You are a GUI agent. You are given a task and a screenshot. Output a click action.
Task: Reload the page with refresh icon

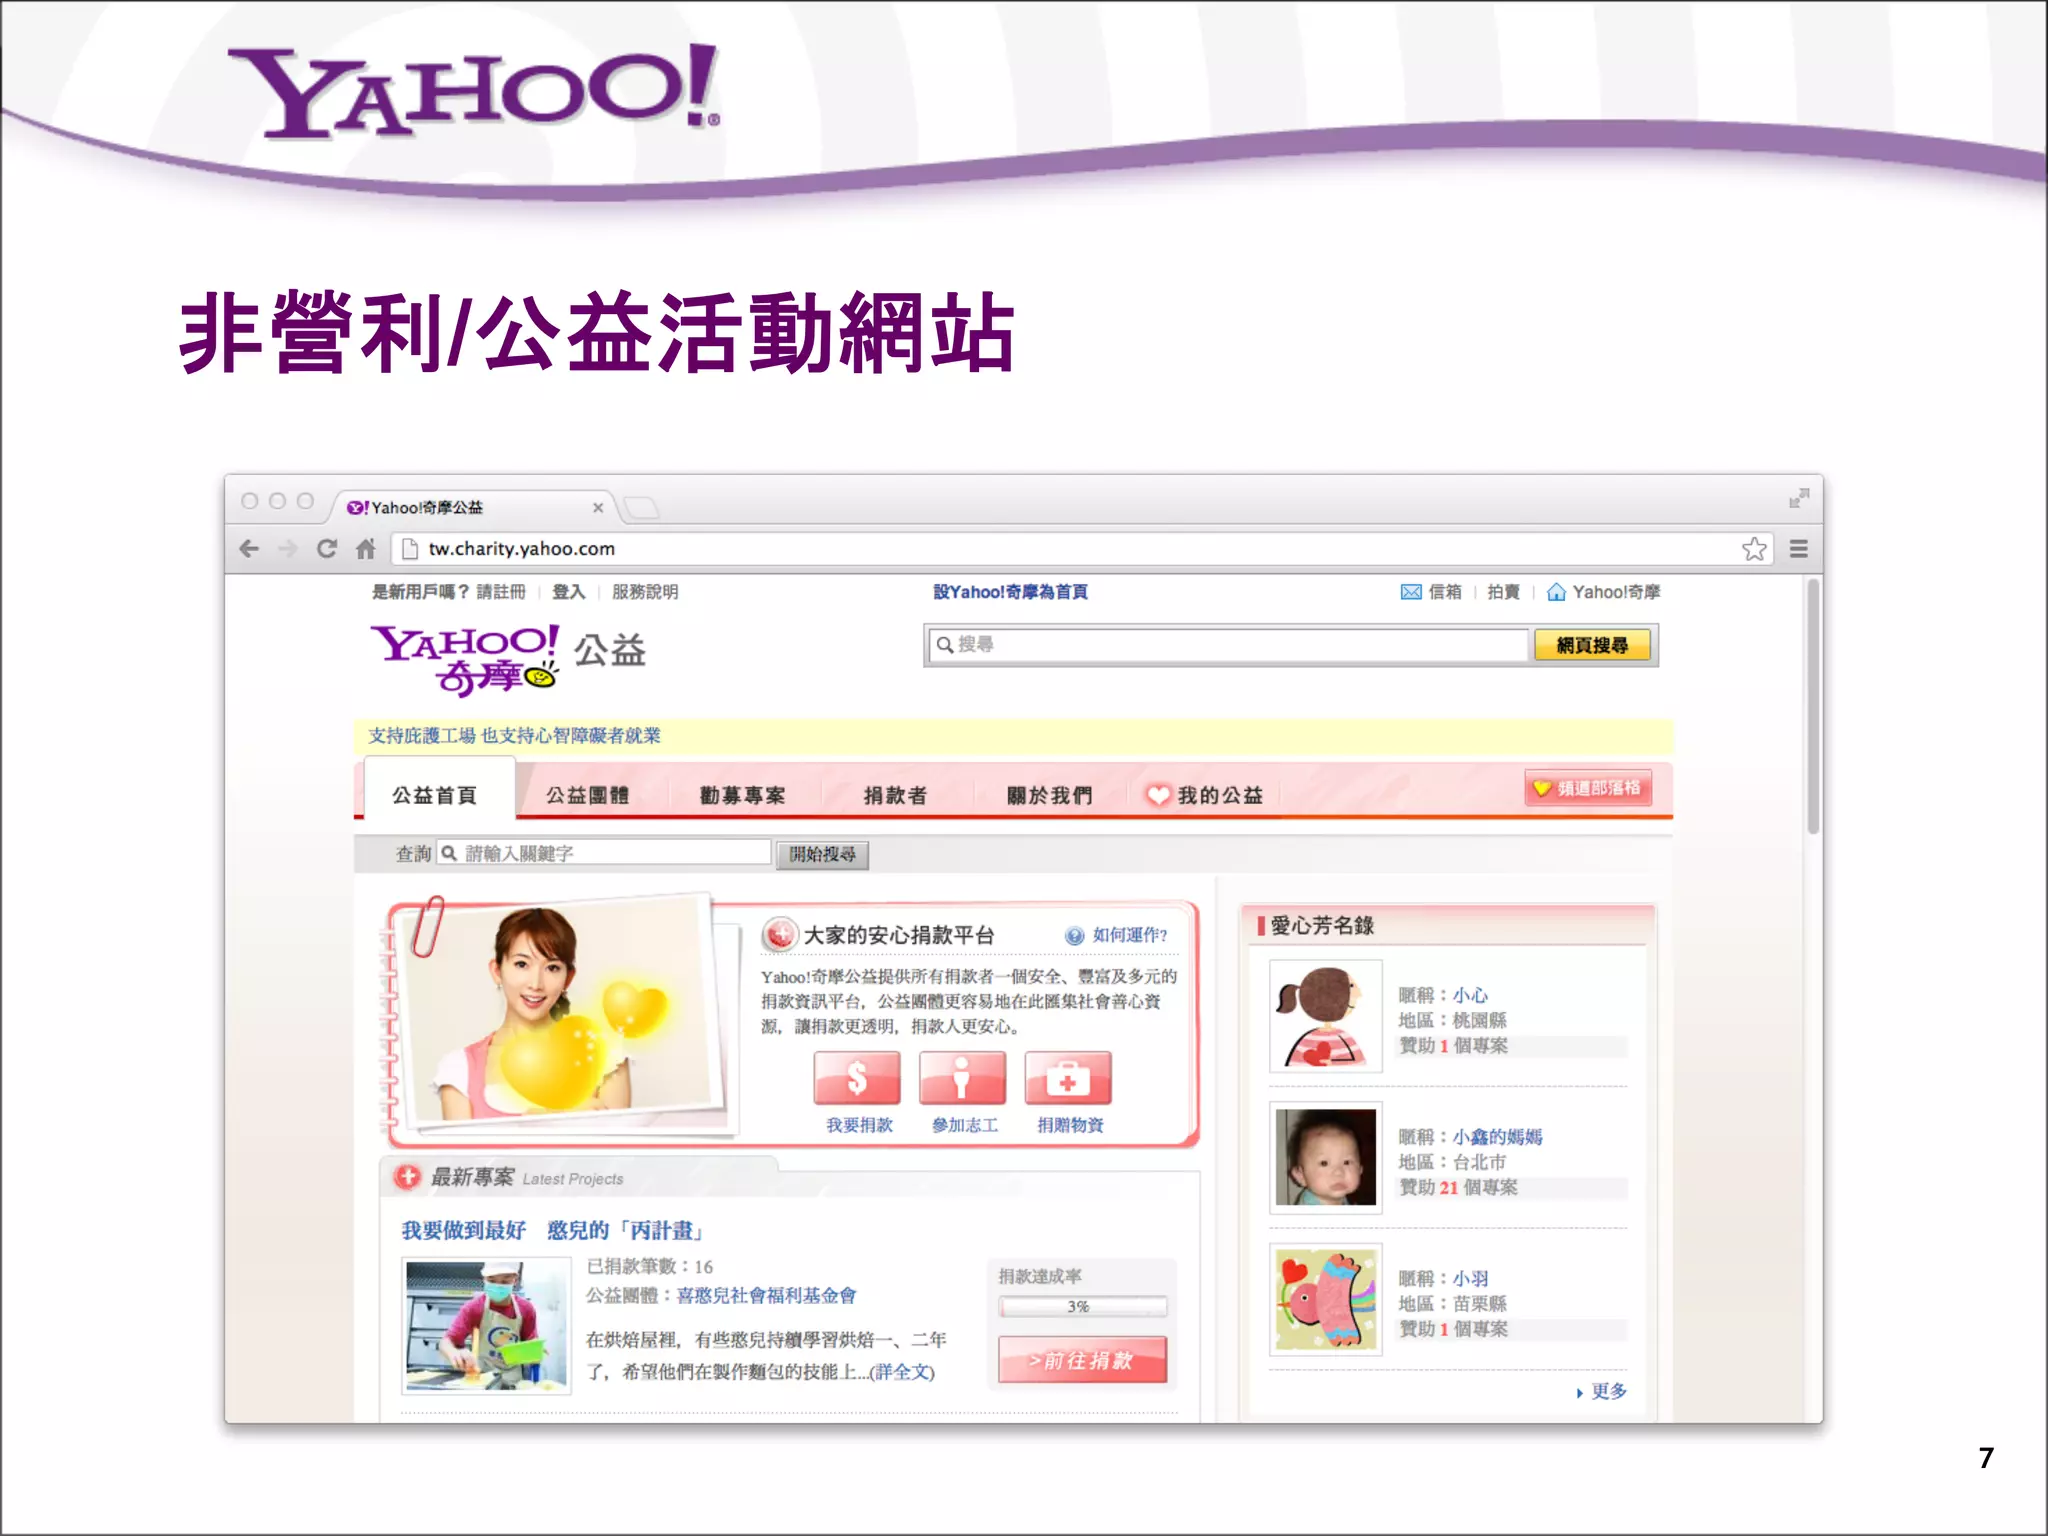pos(327,548)
